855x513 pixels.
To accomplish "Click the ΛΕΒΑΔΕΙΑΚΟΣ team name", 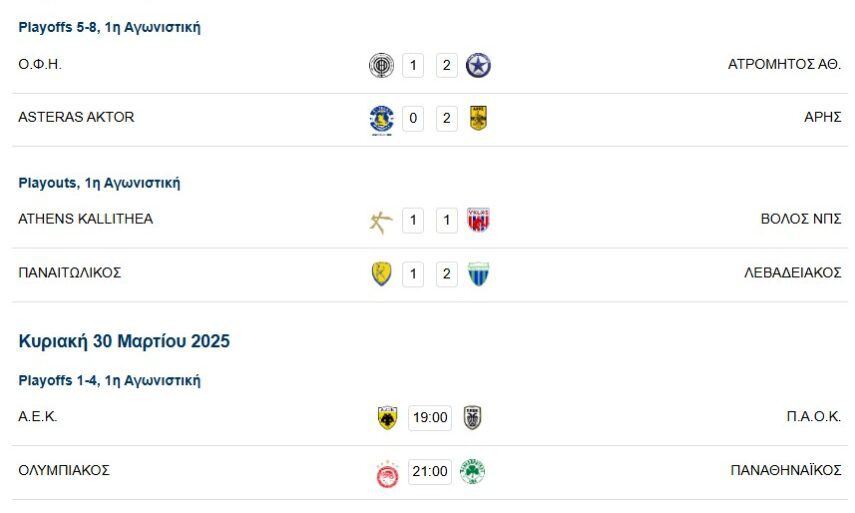I will tap(791, 272).
